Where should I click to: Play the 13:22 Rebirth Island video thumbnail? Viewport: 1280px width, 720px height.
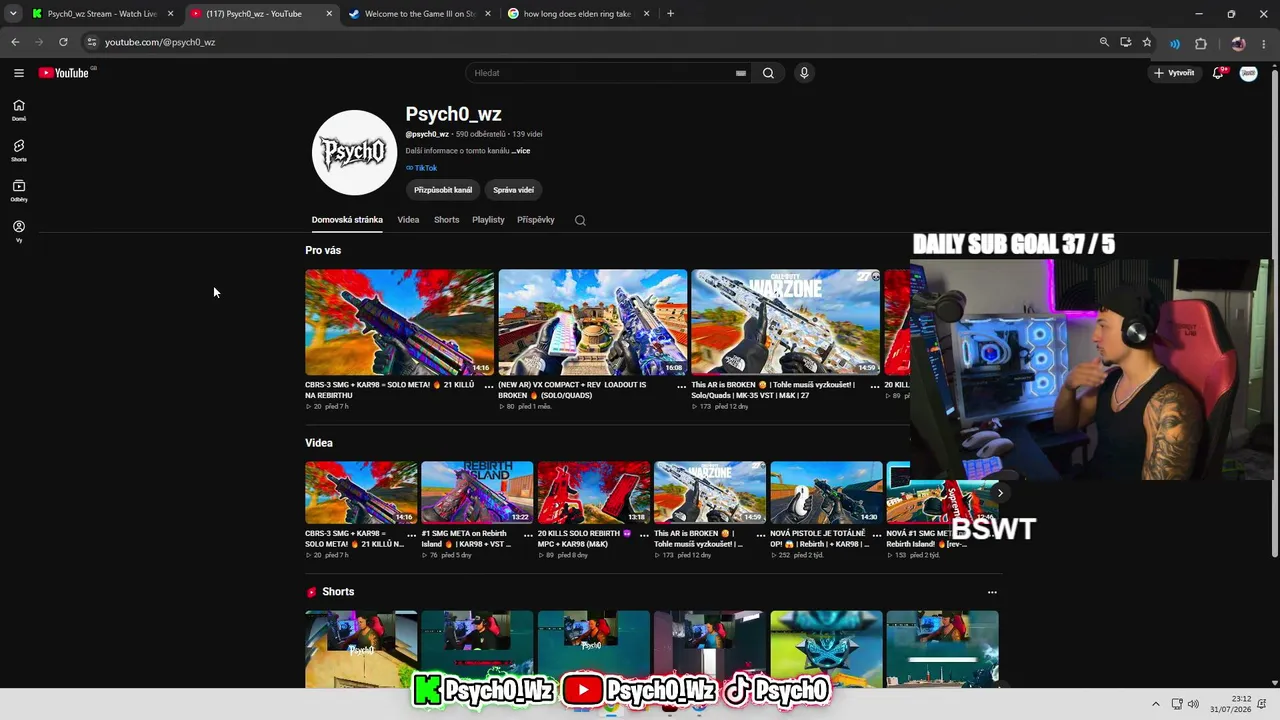[477, 492]
